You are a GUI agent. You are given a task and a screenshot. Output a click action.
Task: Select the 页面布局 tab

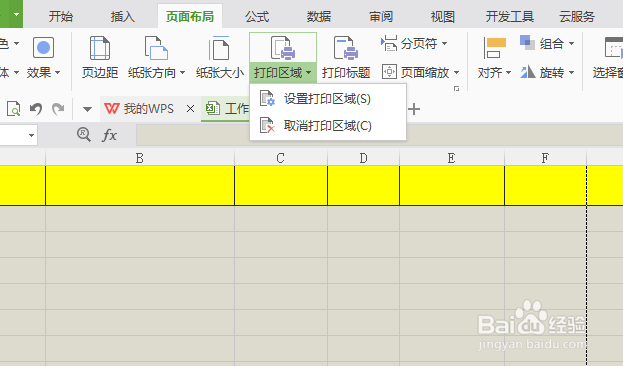click(x=190, y=17)
